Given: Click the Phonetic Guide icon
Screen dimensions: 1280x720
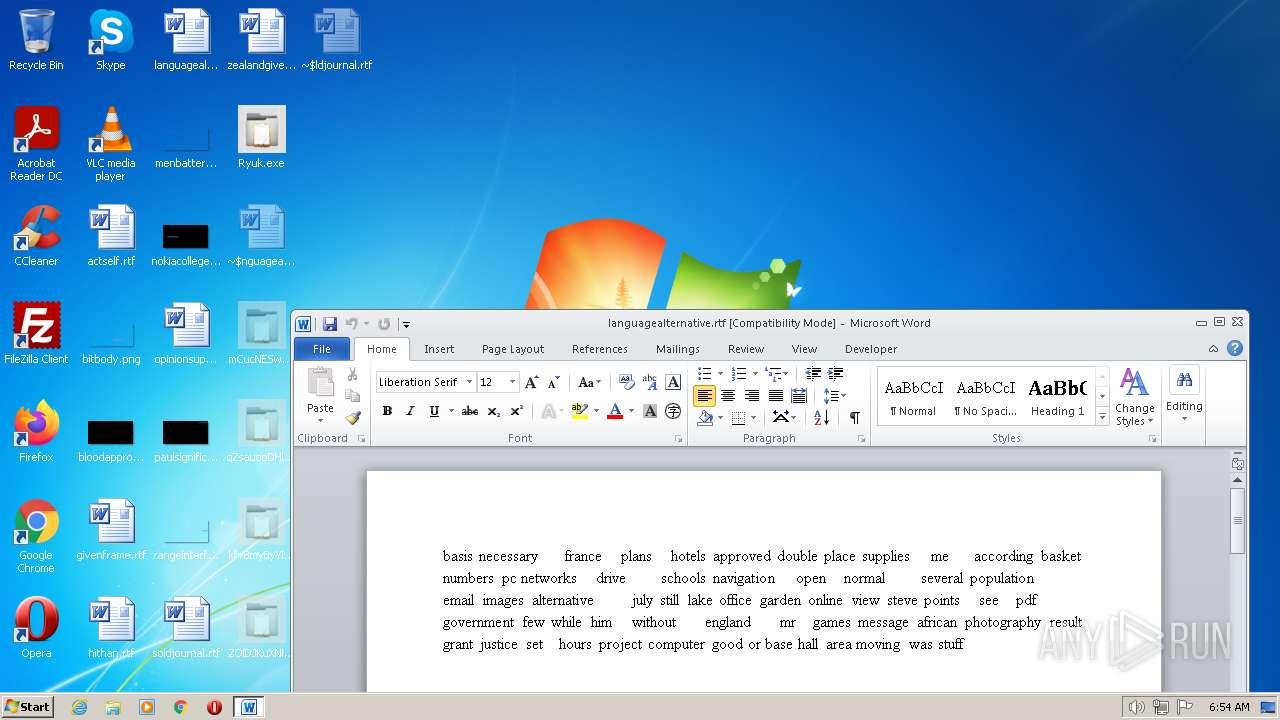Looking at the screenshot, I should [x=650, y=382].
